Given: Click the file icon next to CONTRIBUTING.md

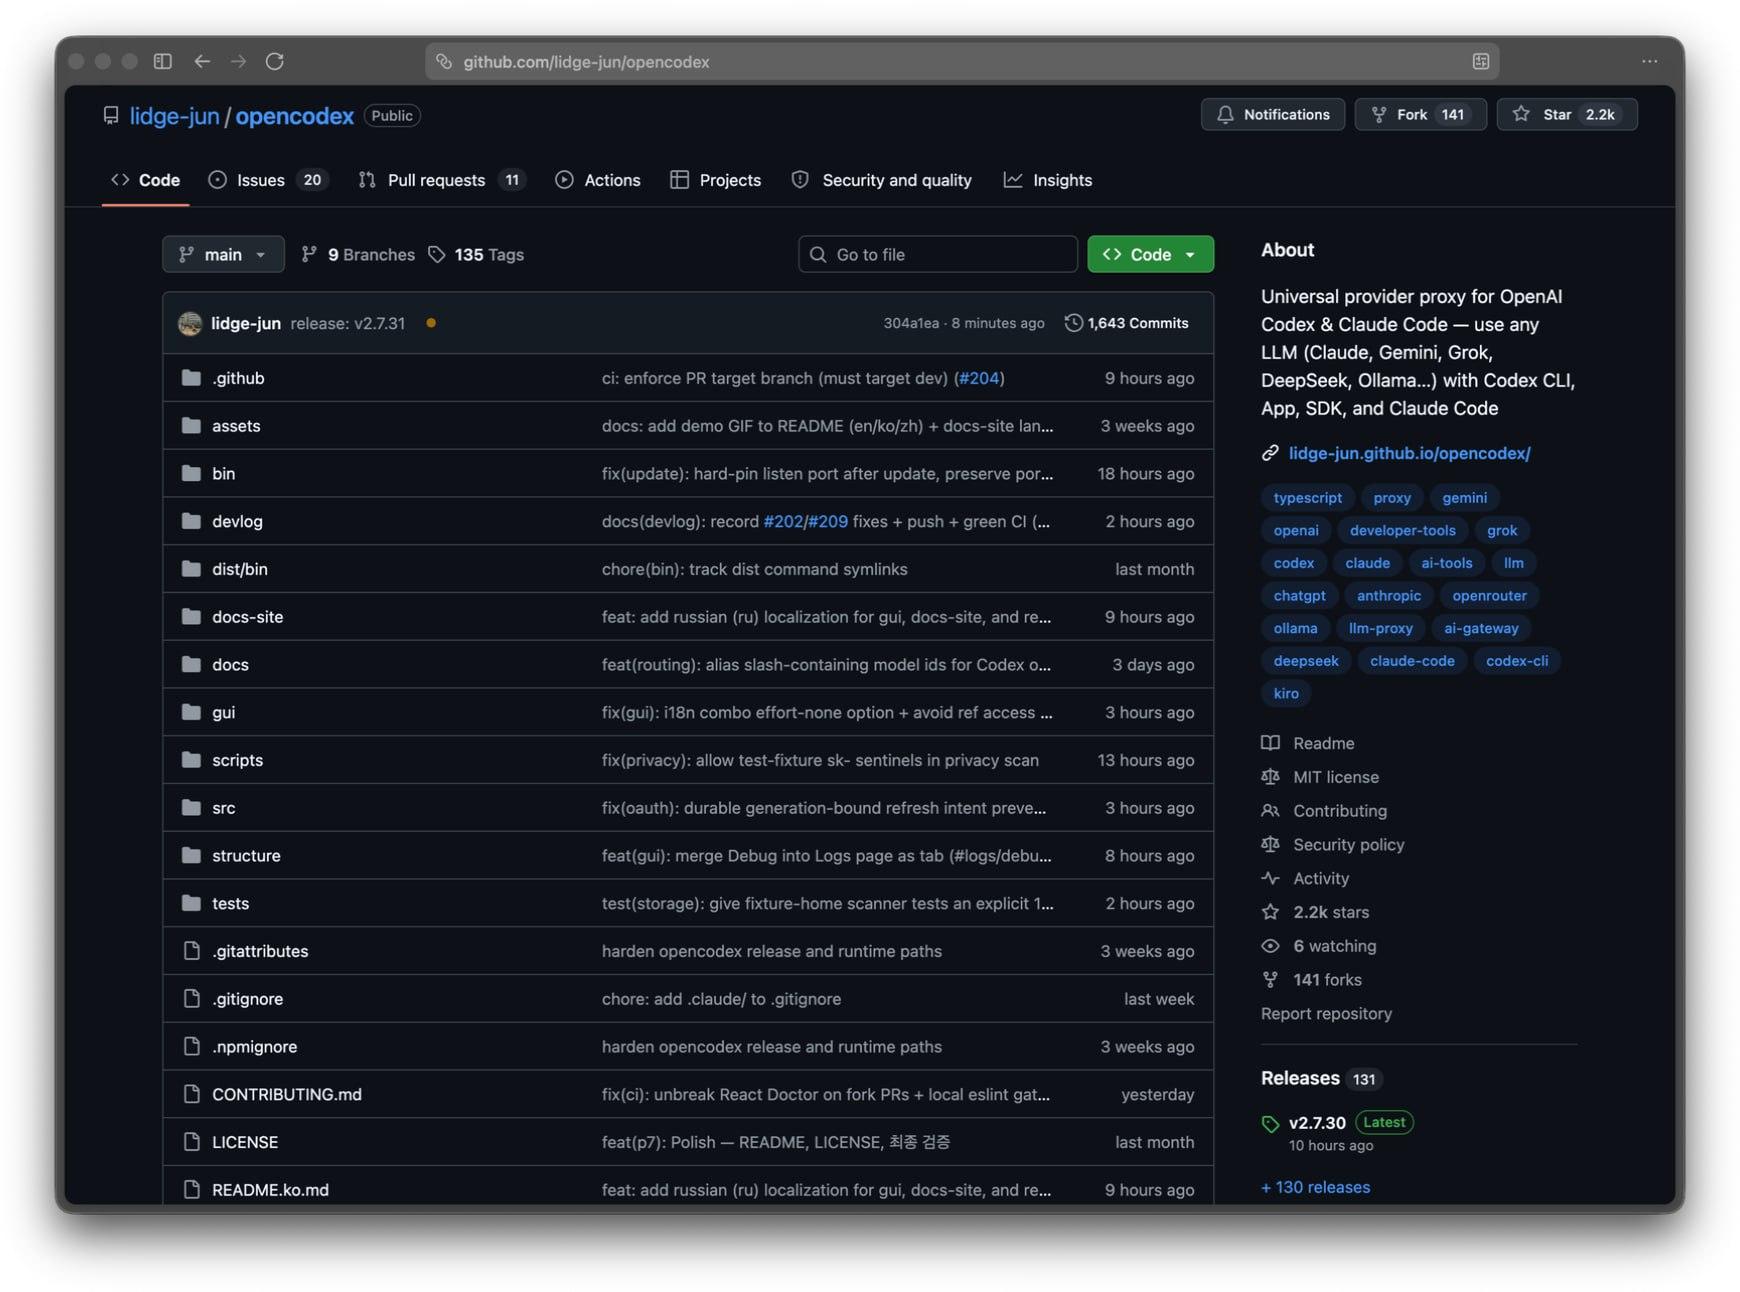Looking at the screenshot, I should 192,1094.
